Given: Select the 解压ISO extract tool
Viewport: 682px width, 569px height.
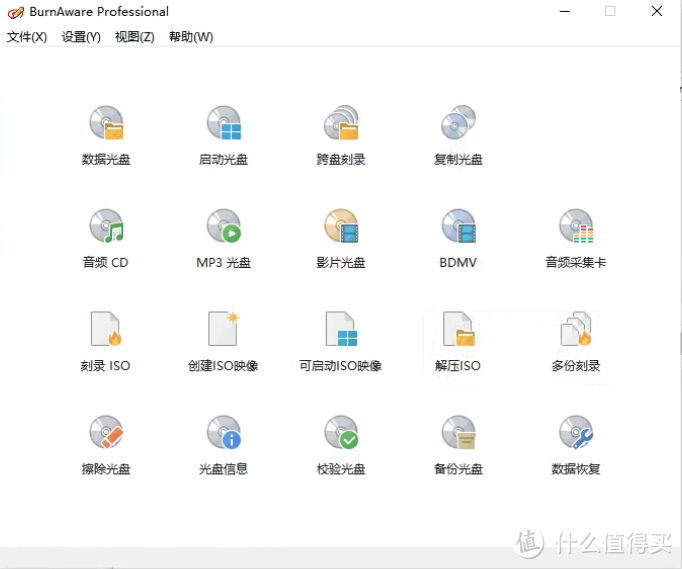Looking at the screenshot, I should [458, 341].
